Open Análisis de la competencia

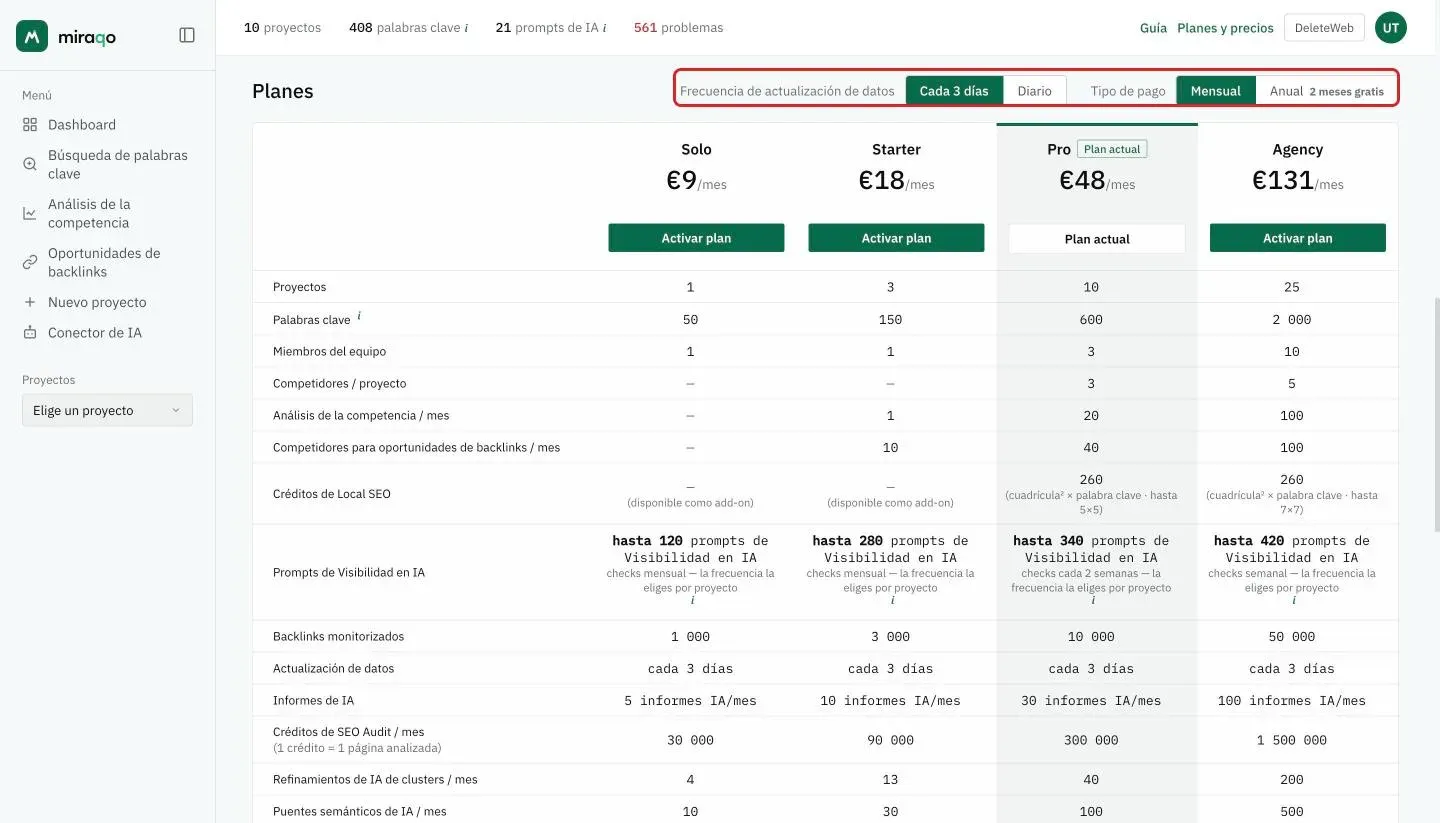click(x=89, y=213)
